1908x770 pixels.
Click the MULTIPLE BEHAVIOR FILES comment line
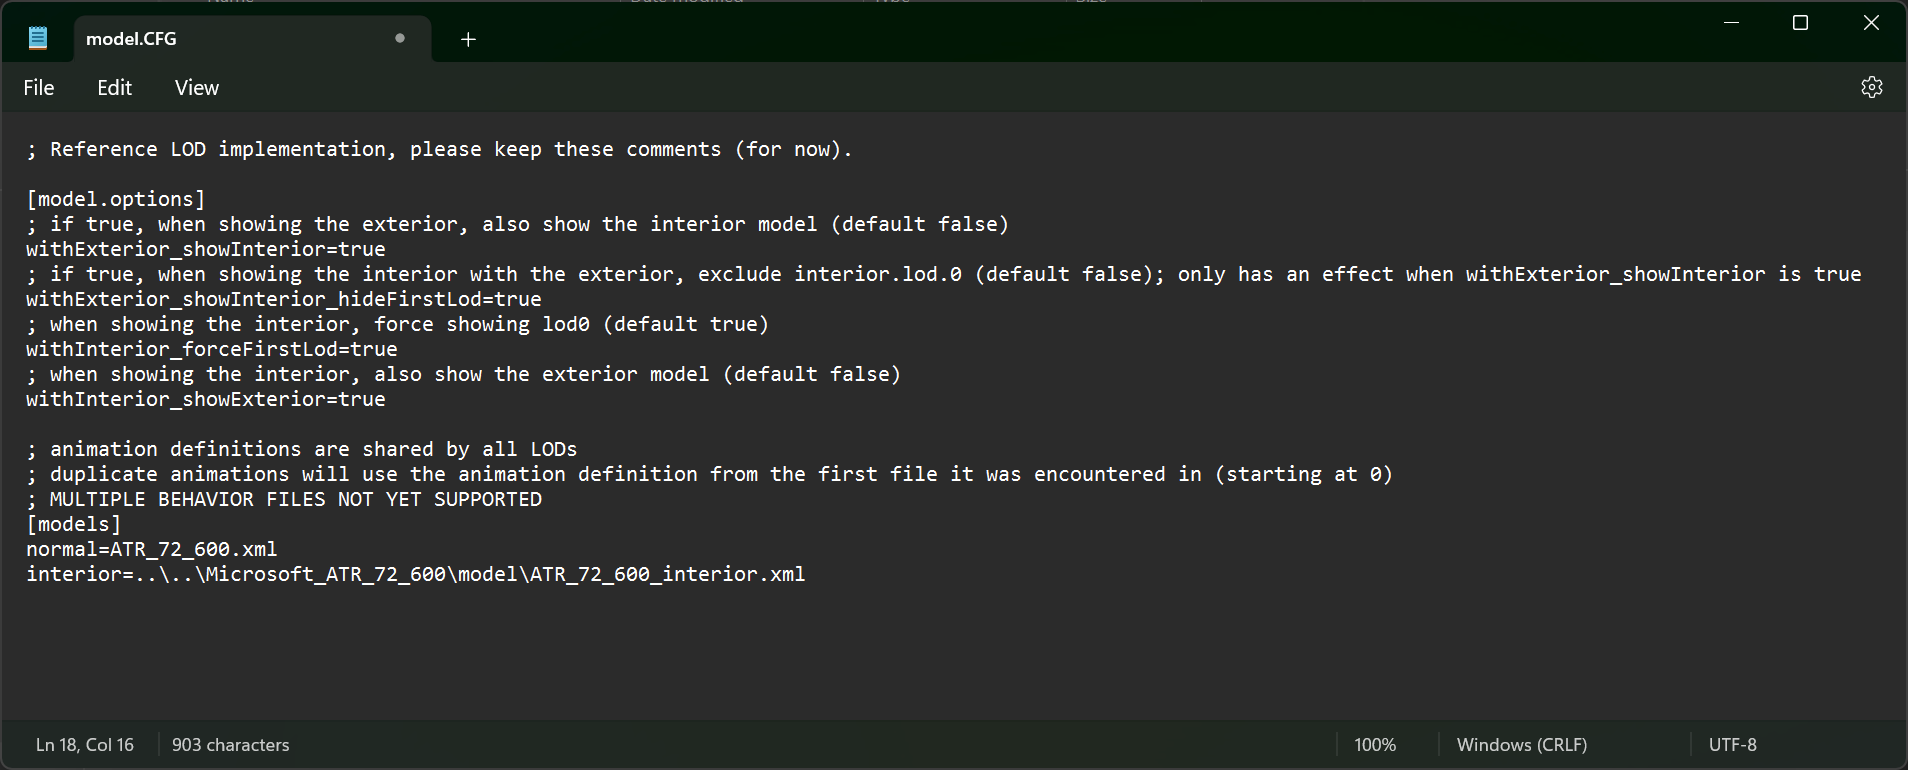point(284,498)
